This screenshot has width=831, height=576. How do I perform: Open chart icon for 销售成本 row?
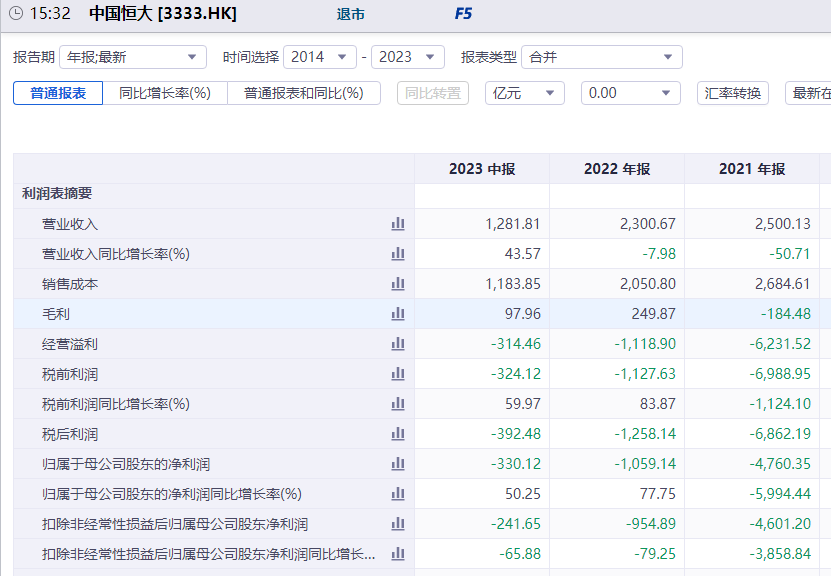click(398, 284)
